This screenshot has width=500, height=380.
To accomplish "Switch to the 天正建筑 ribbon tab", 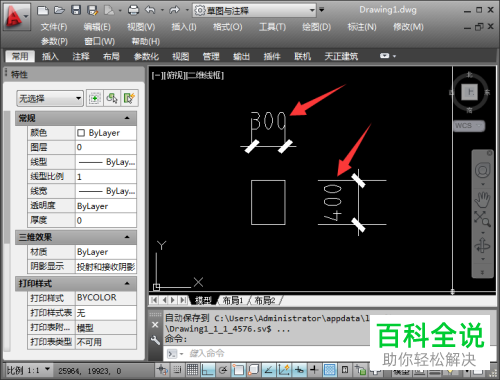I will (x=341, y=56).
